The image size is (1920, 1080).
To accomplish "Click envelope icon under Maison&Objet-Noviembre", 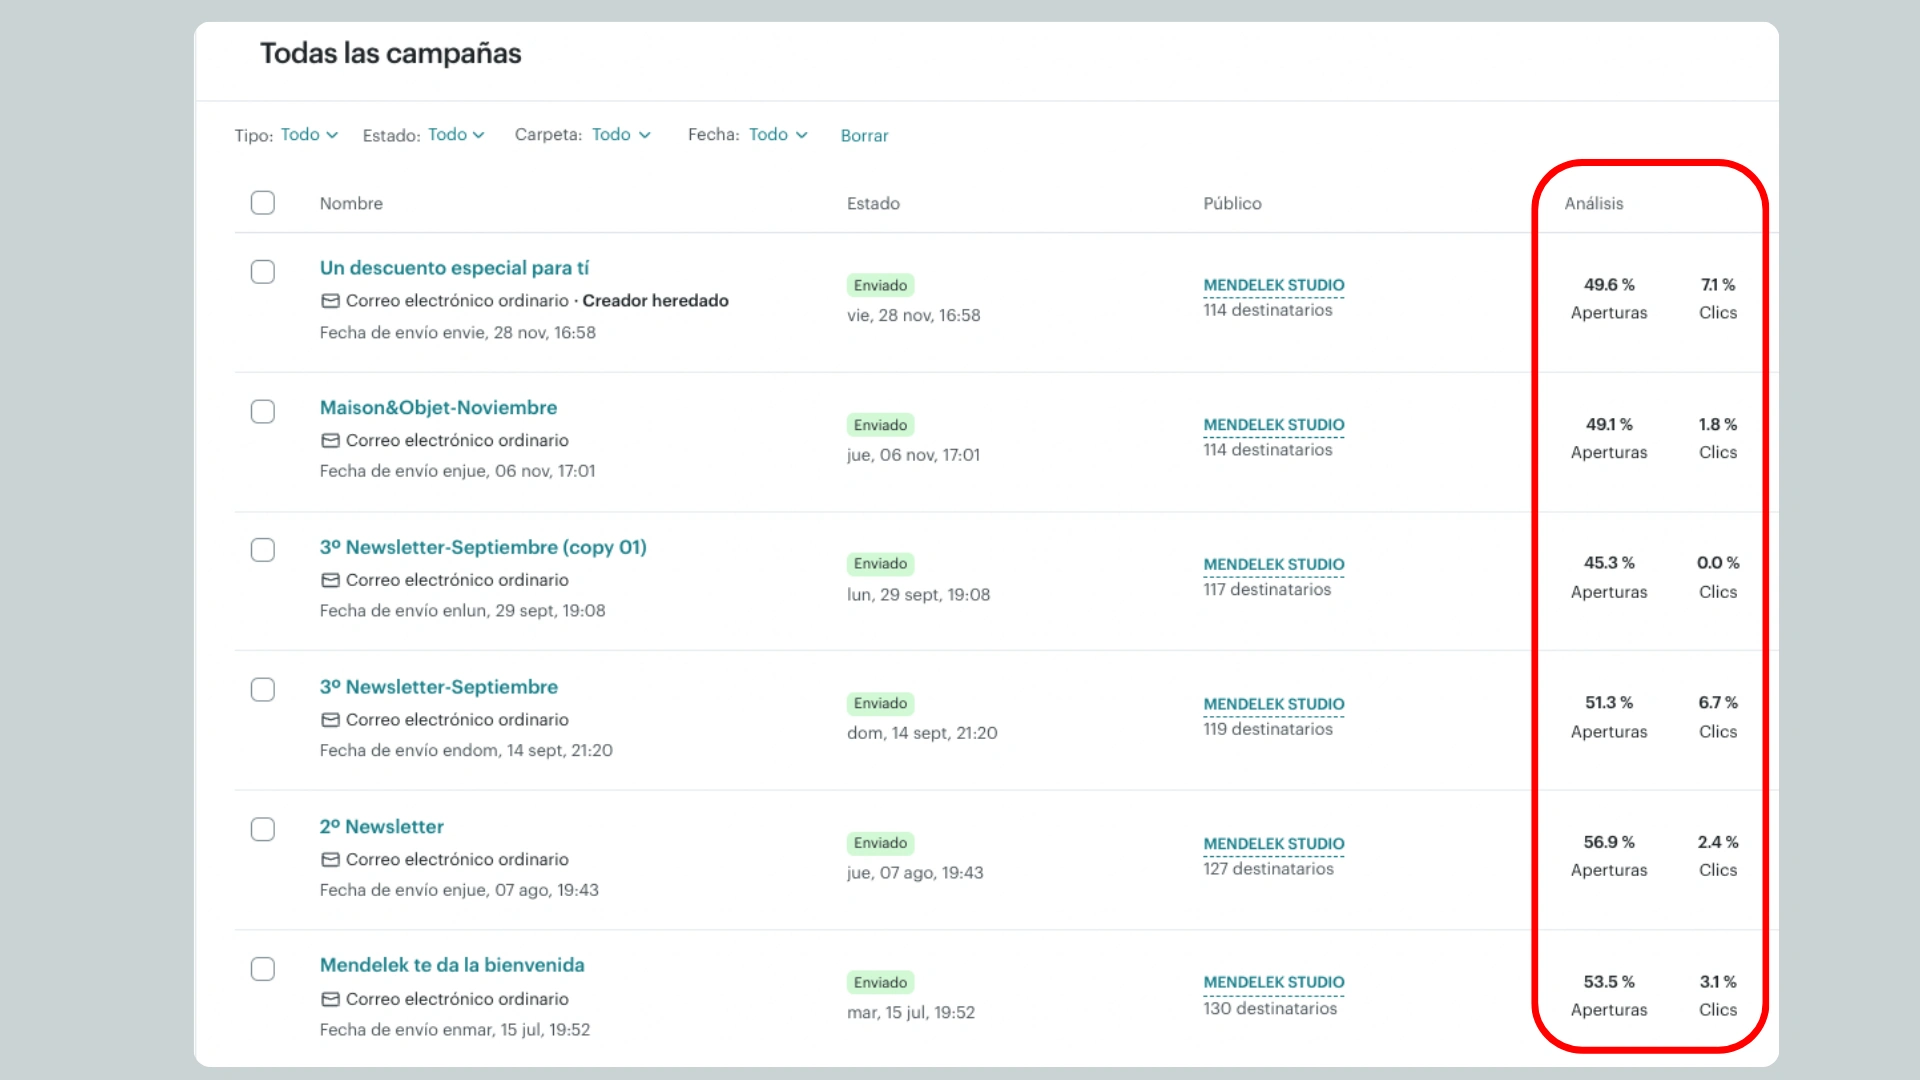I will (330, 441).
